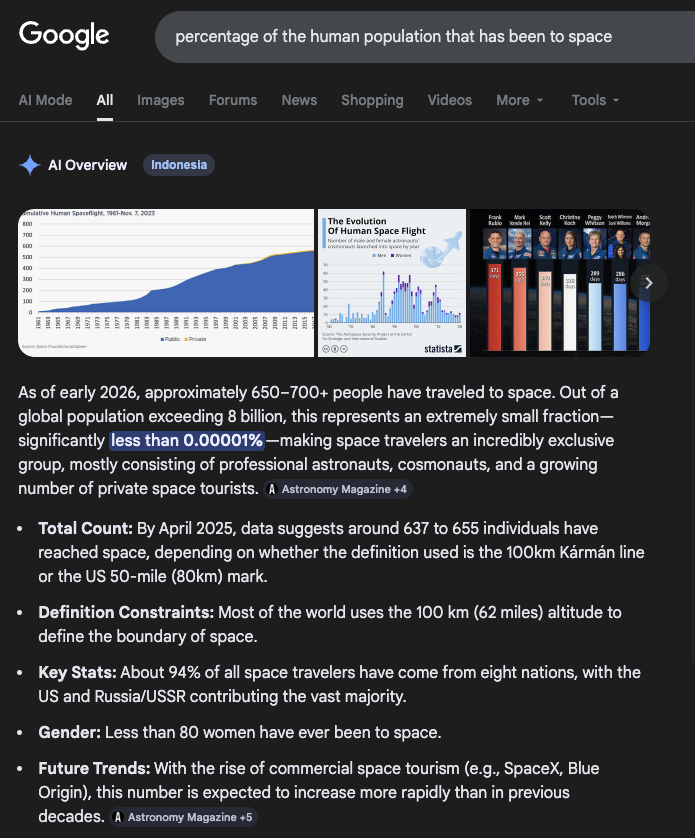Open the Astronomy Magazine +4 source chip
This screenshot has height=838, width=695.
click(338, 489)
